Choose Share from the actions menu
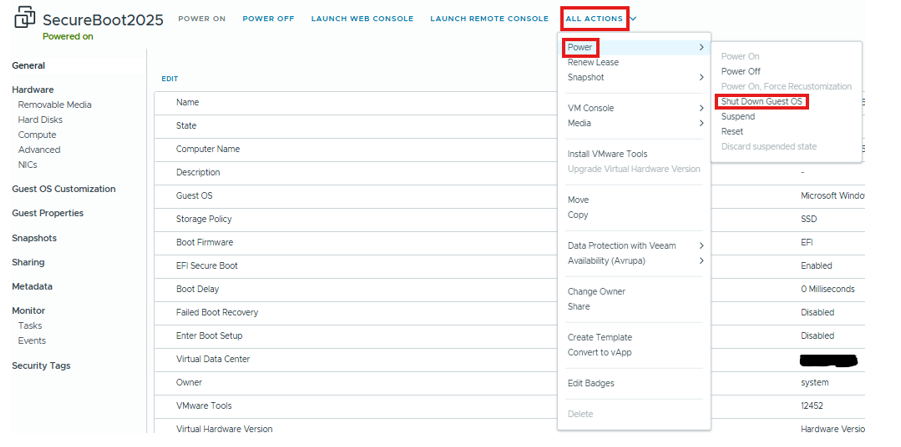 [579, 307]
